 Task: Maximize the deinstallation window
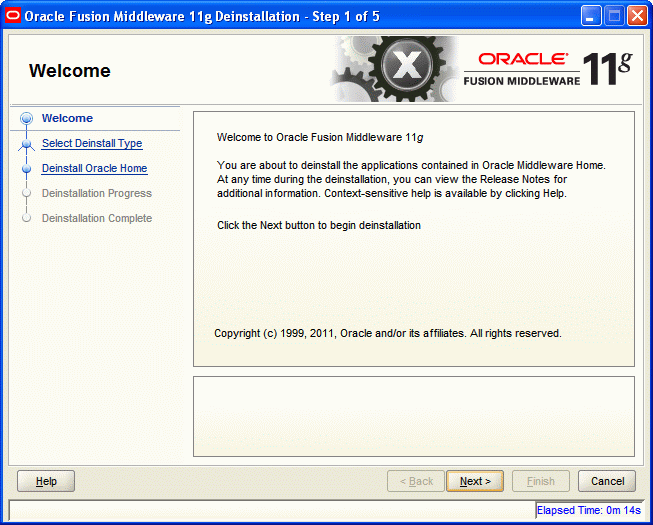614,16
